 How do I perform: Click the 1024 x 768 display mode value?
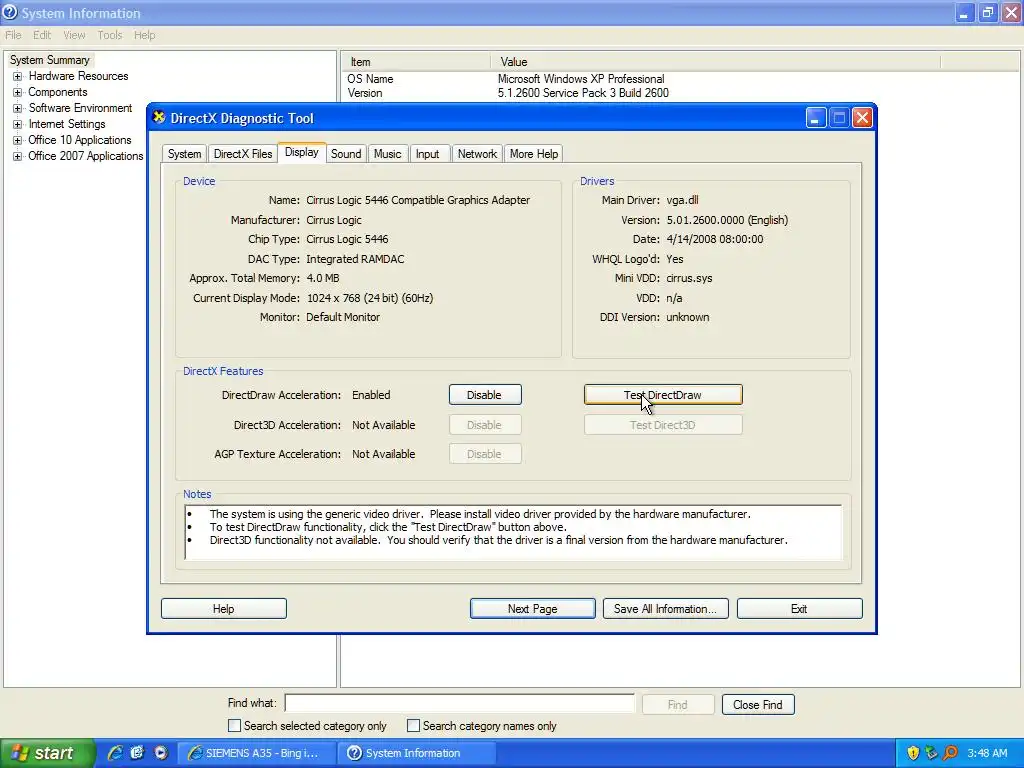click(370, 298)
